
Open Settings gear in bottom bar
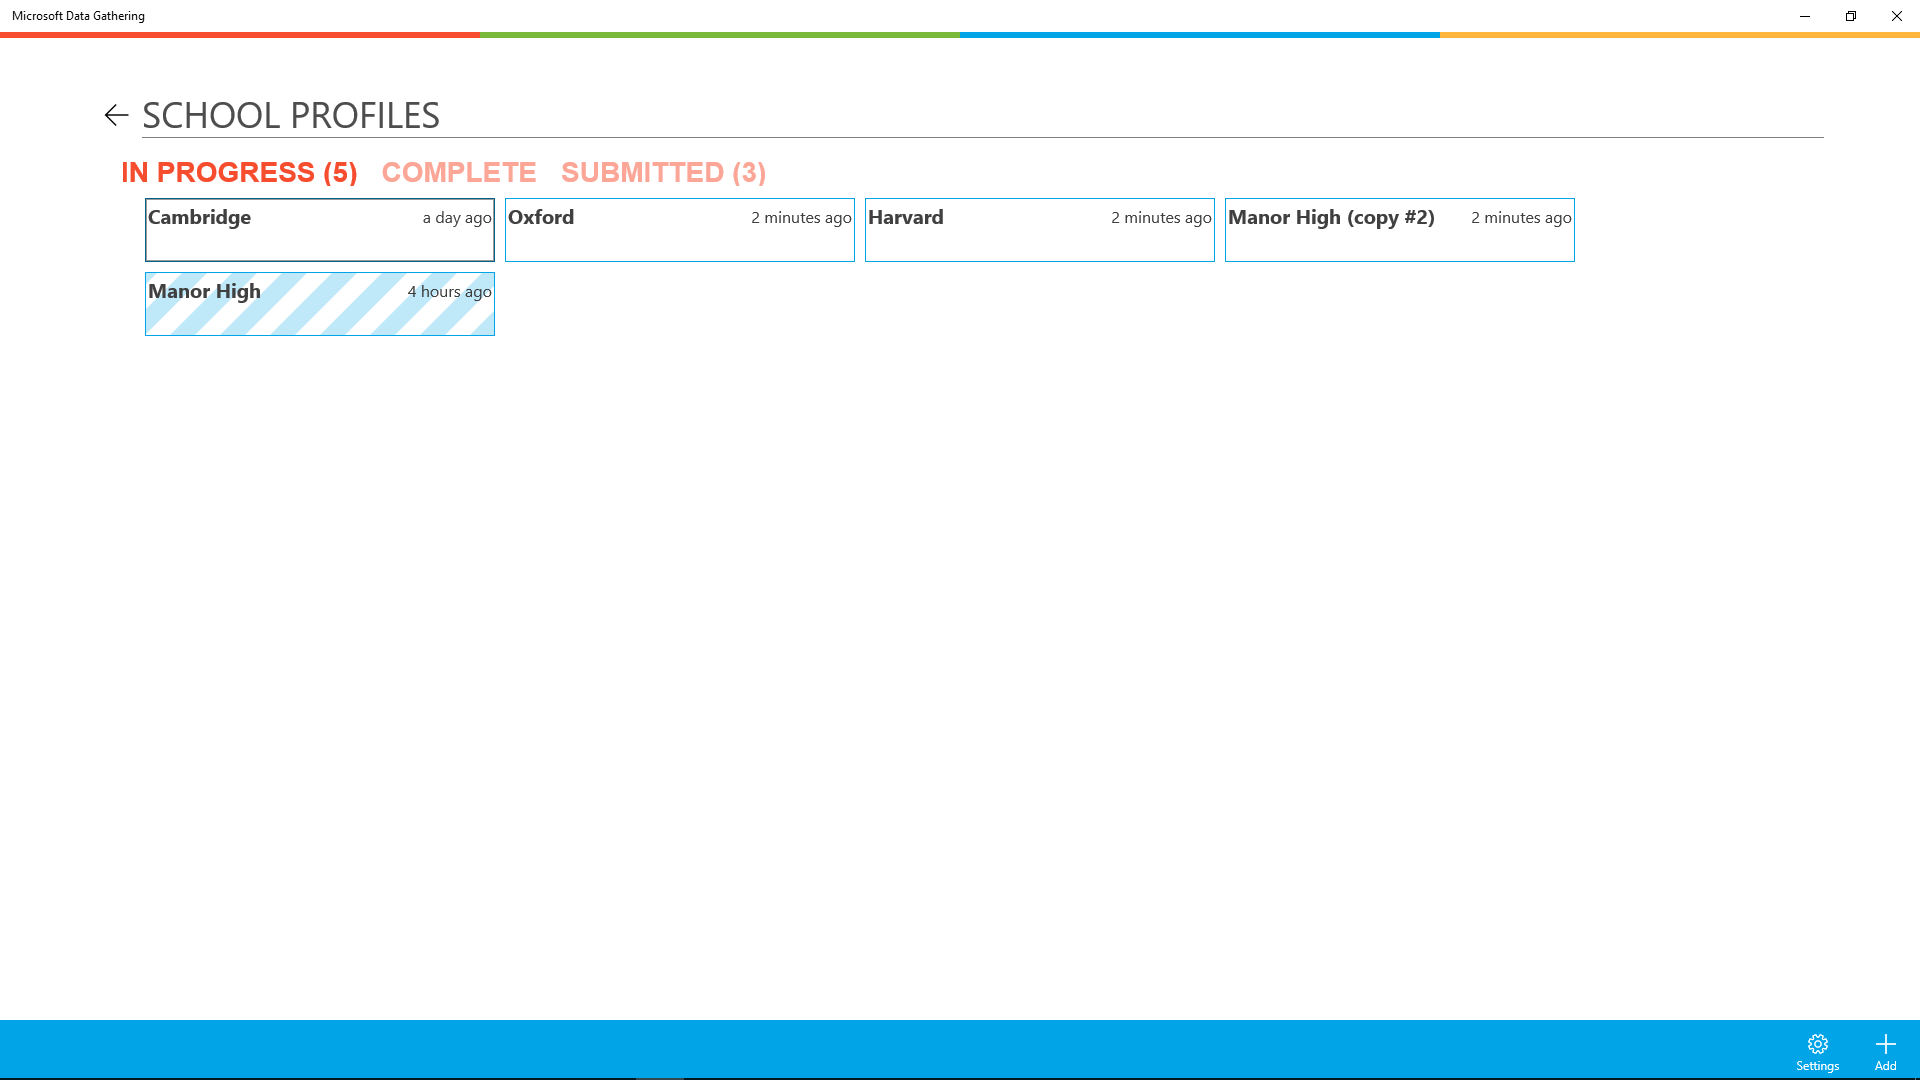click(x=1817, y=1044)
